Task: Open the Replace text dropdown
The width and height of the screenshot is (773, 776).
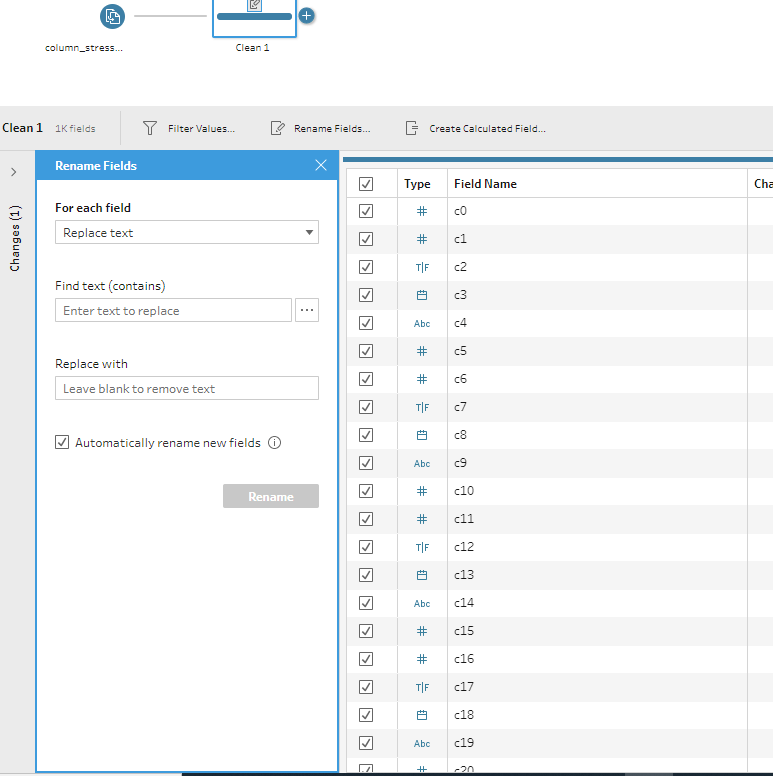Action: point(186,233)
